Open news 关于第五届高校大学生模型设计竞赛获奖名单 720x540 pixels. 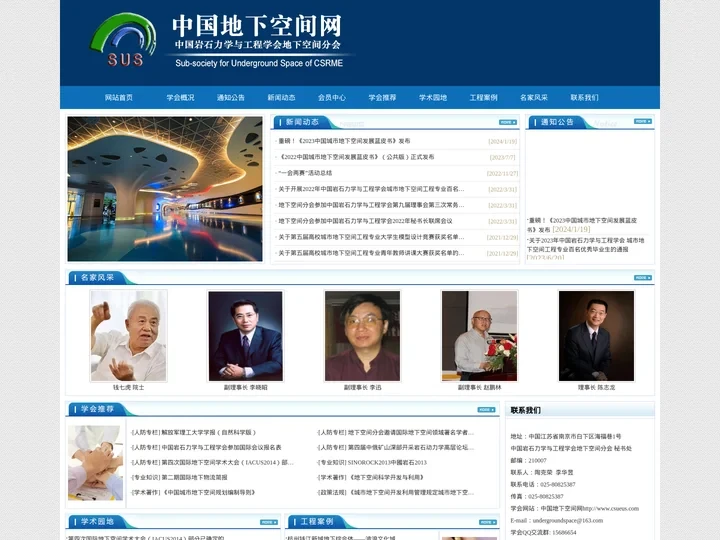[x=371, y=237]
